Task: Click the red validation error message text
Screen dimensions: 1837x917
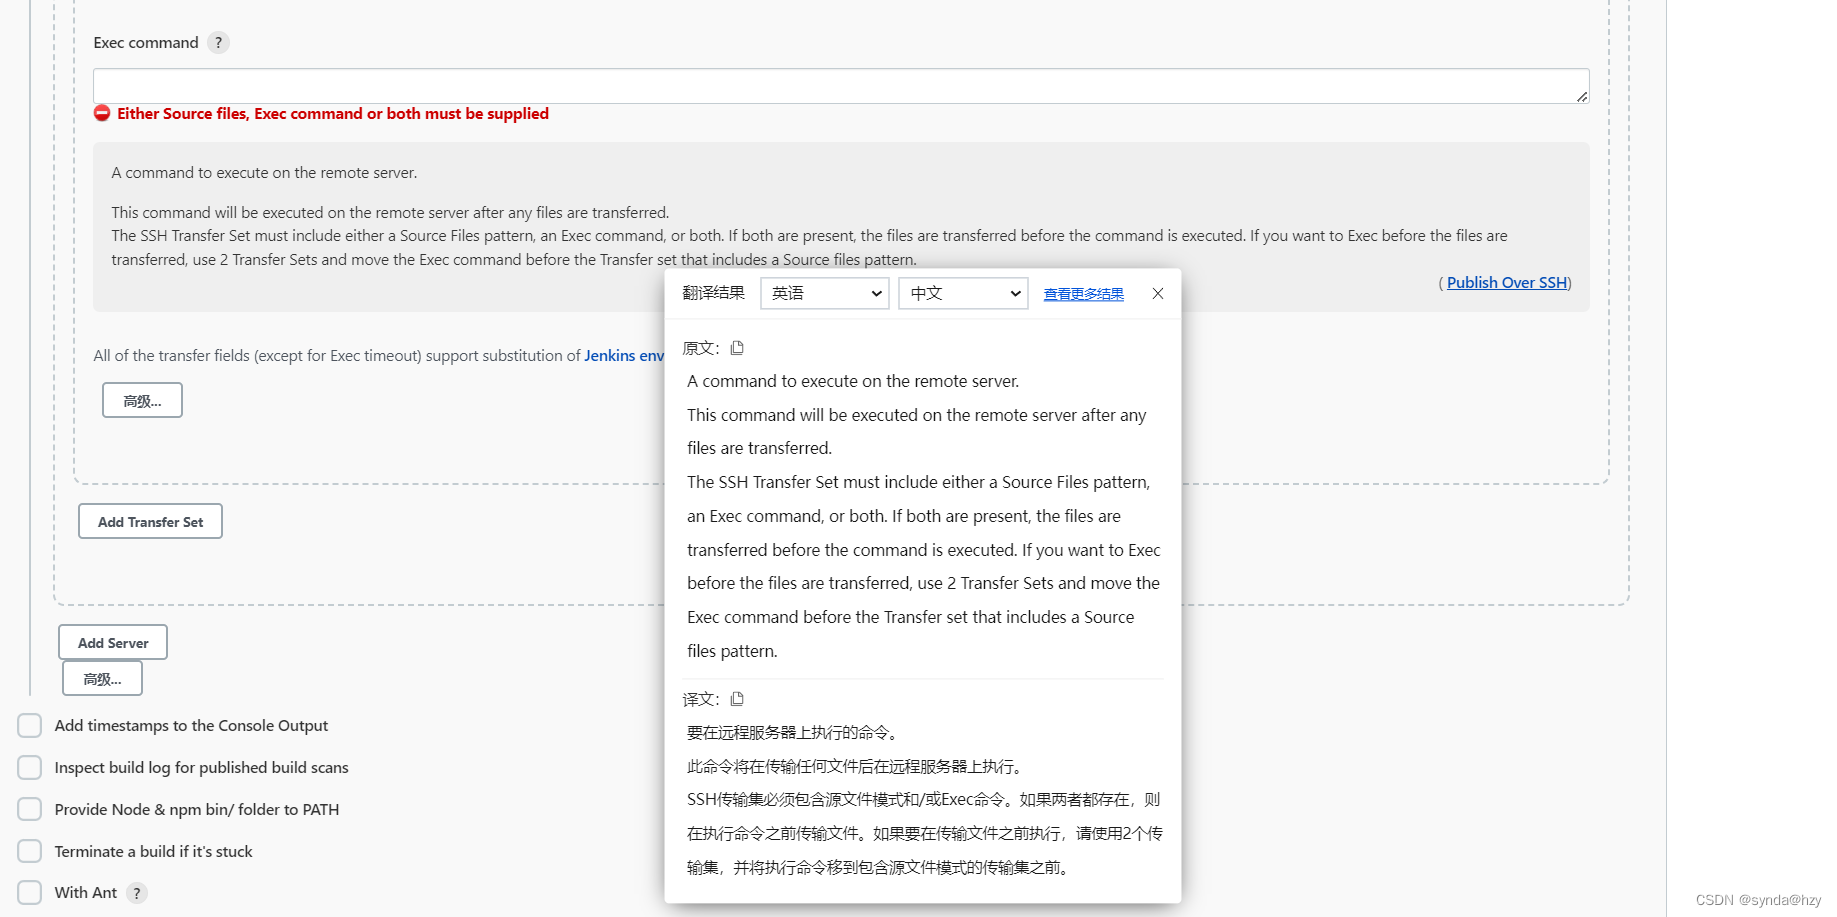Action: pyautogui.click(x=333, y=114)
